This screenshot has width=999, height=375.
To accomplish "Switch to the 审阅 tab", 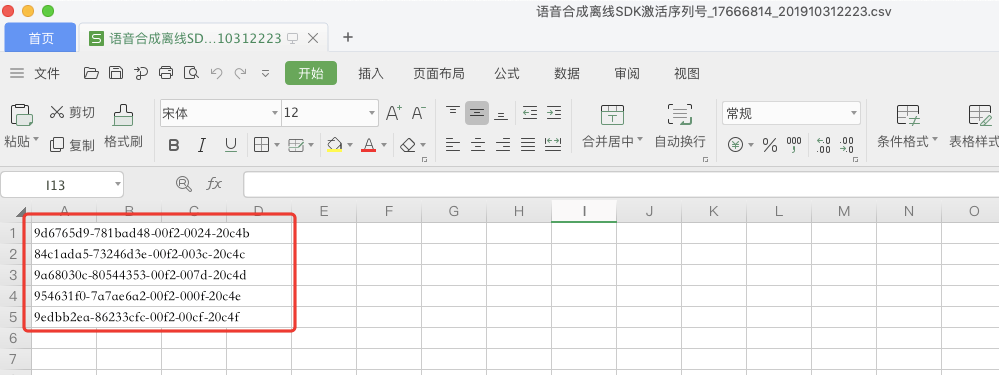I will 627,74.
